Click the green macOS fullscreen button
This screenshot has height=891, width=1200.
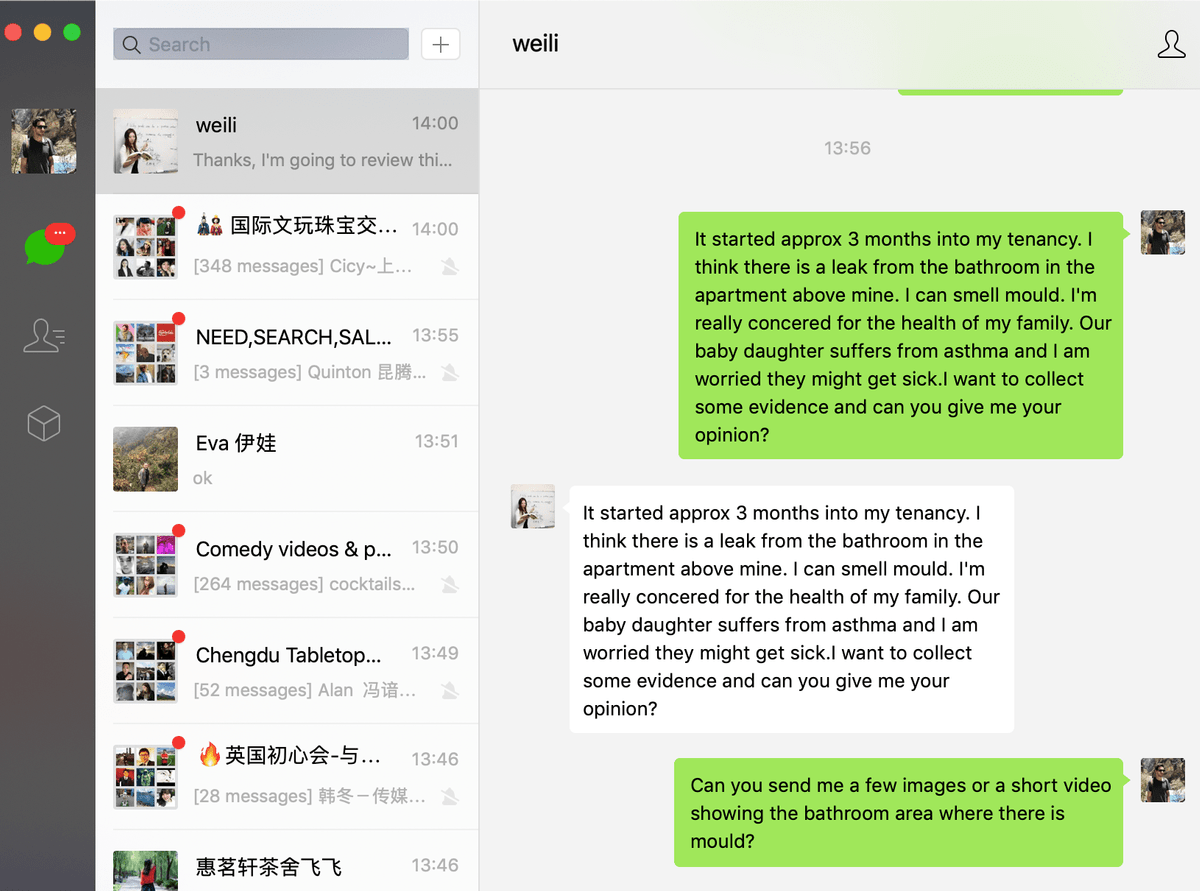point(72,32)
